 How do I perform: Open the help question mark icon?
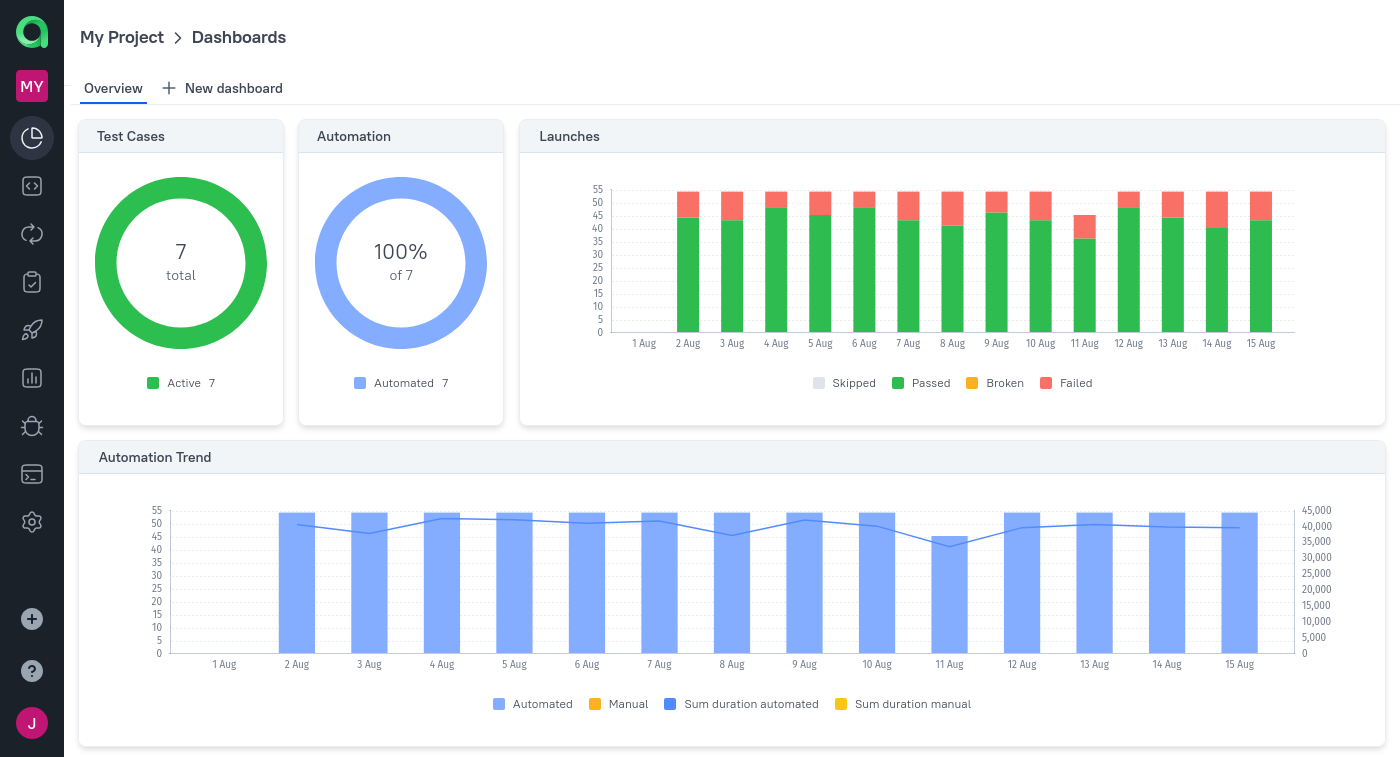coord(32,671)
